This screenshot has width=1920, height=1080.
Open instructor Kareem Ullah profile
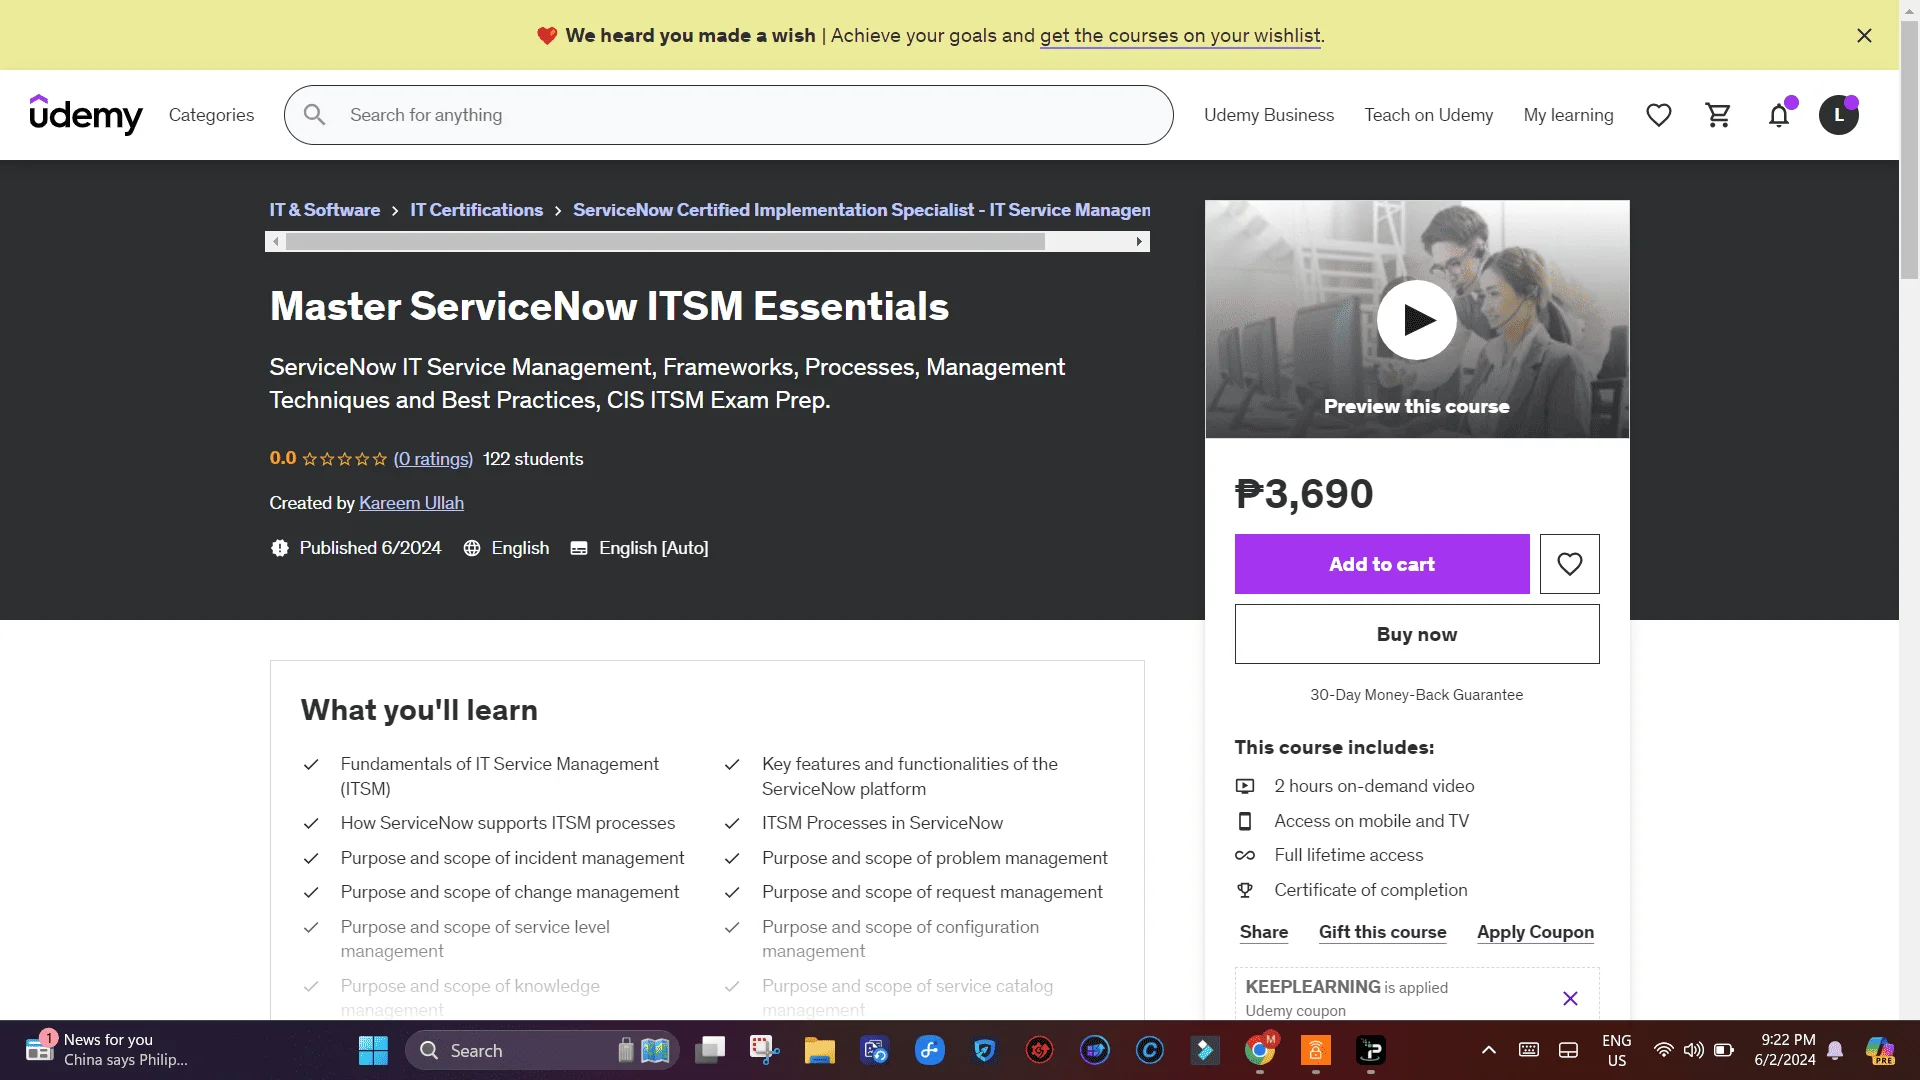[x=411, y=503]
